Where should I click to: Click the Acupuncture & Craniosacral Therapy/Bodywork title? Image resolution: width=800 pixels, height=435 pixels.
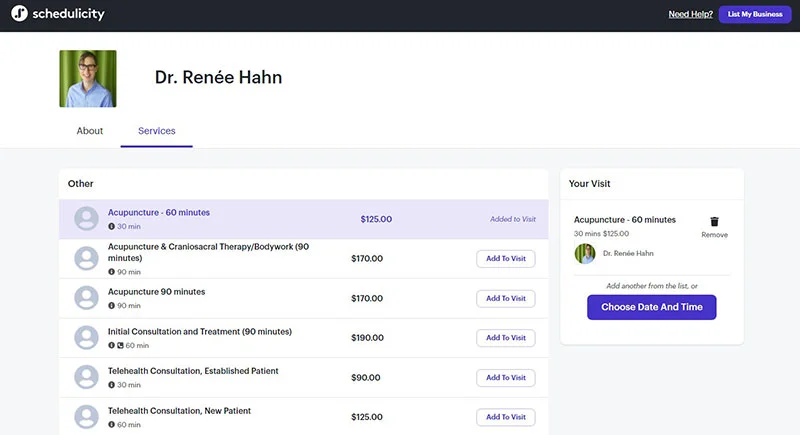click(x=208, y=252)
